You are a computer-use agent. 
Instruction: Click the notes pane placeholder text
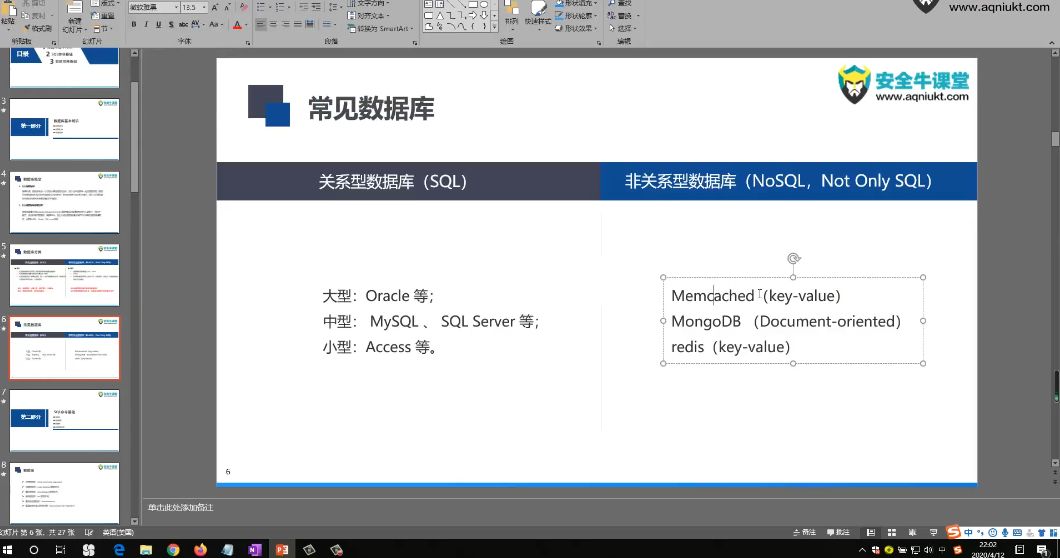180,507
